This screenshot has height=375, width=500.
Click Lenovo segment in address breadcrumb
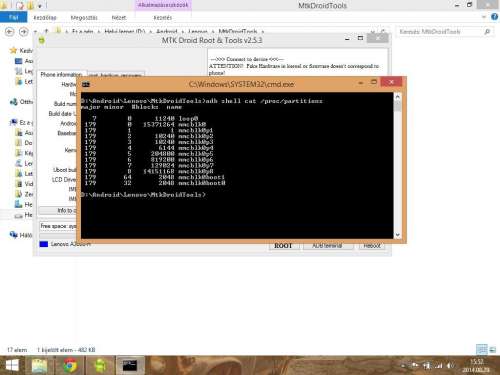[198, 32]
